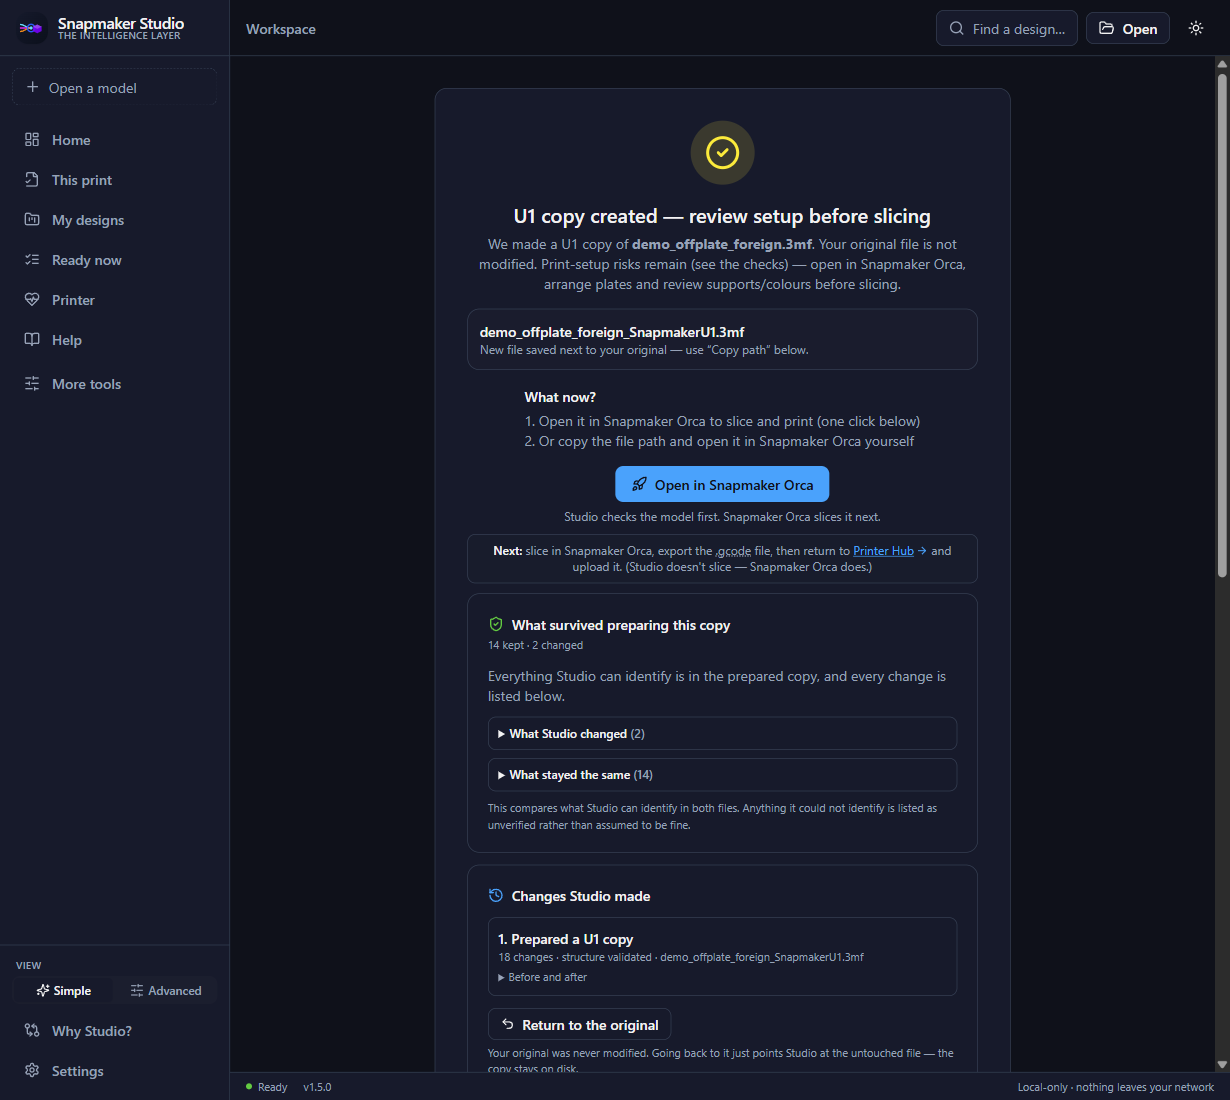The height and width of the screenshot is (1100, 1230).
Task: Open the Help section
Action: 115,340
